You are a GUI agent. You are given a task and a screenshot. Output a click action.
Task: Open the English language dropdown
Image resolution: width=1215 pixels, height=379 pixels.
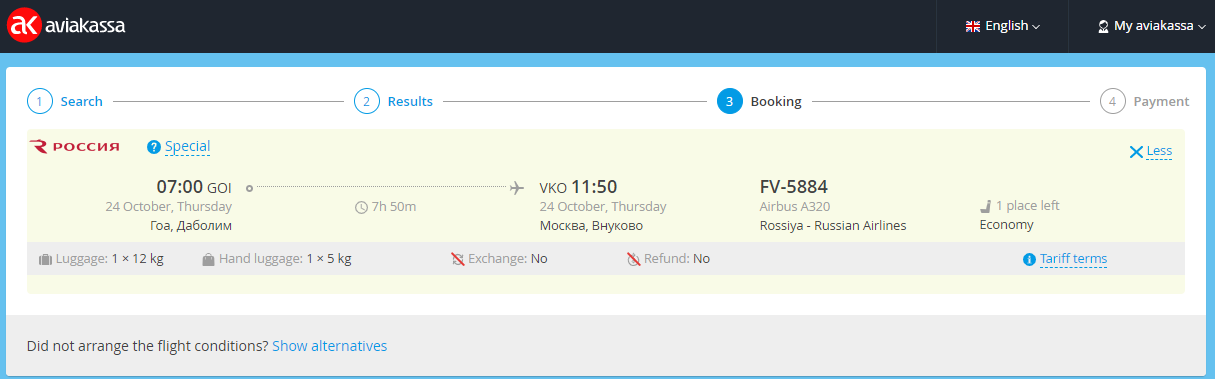point(1003,27)
